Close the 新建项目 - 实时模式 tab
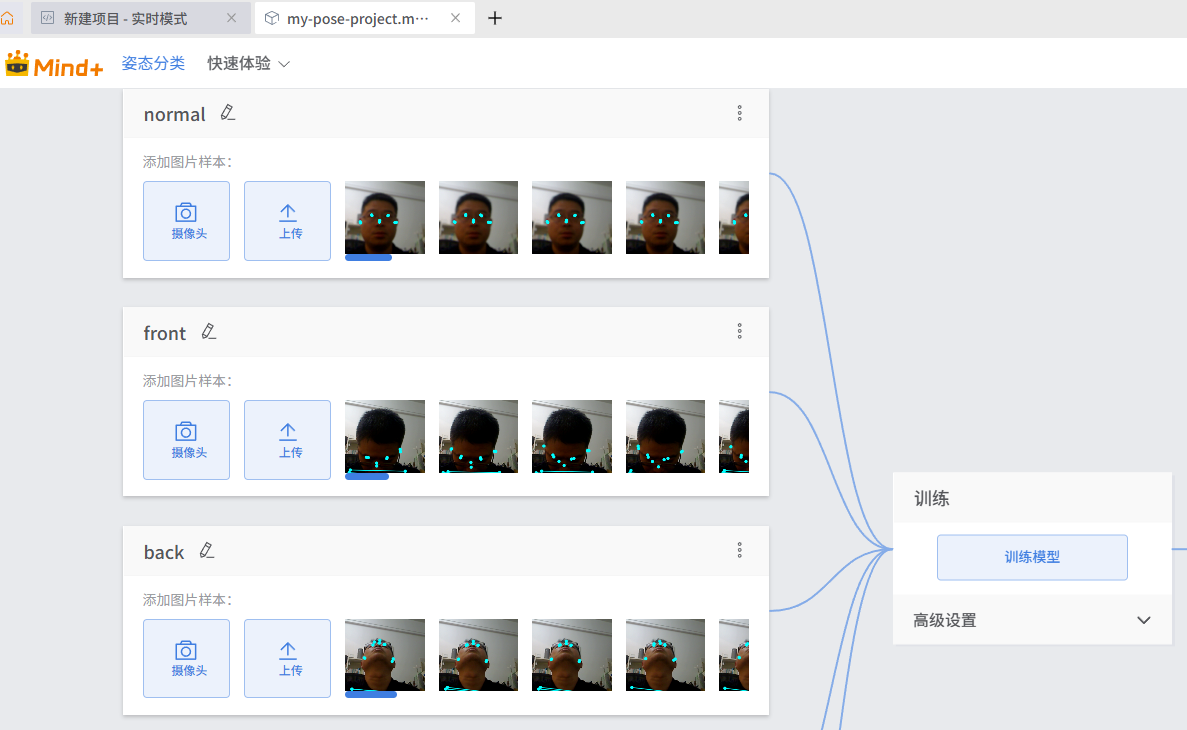 (x=232, y=18)
